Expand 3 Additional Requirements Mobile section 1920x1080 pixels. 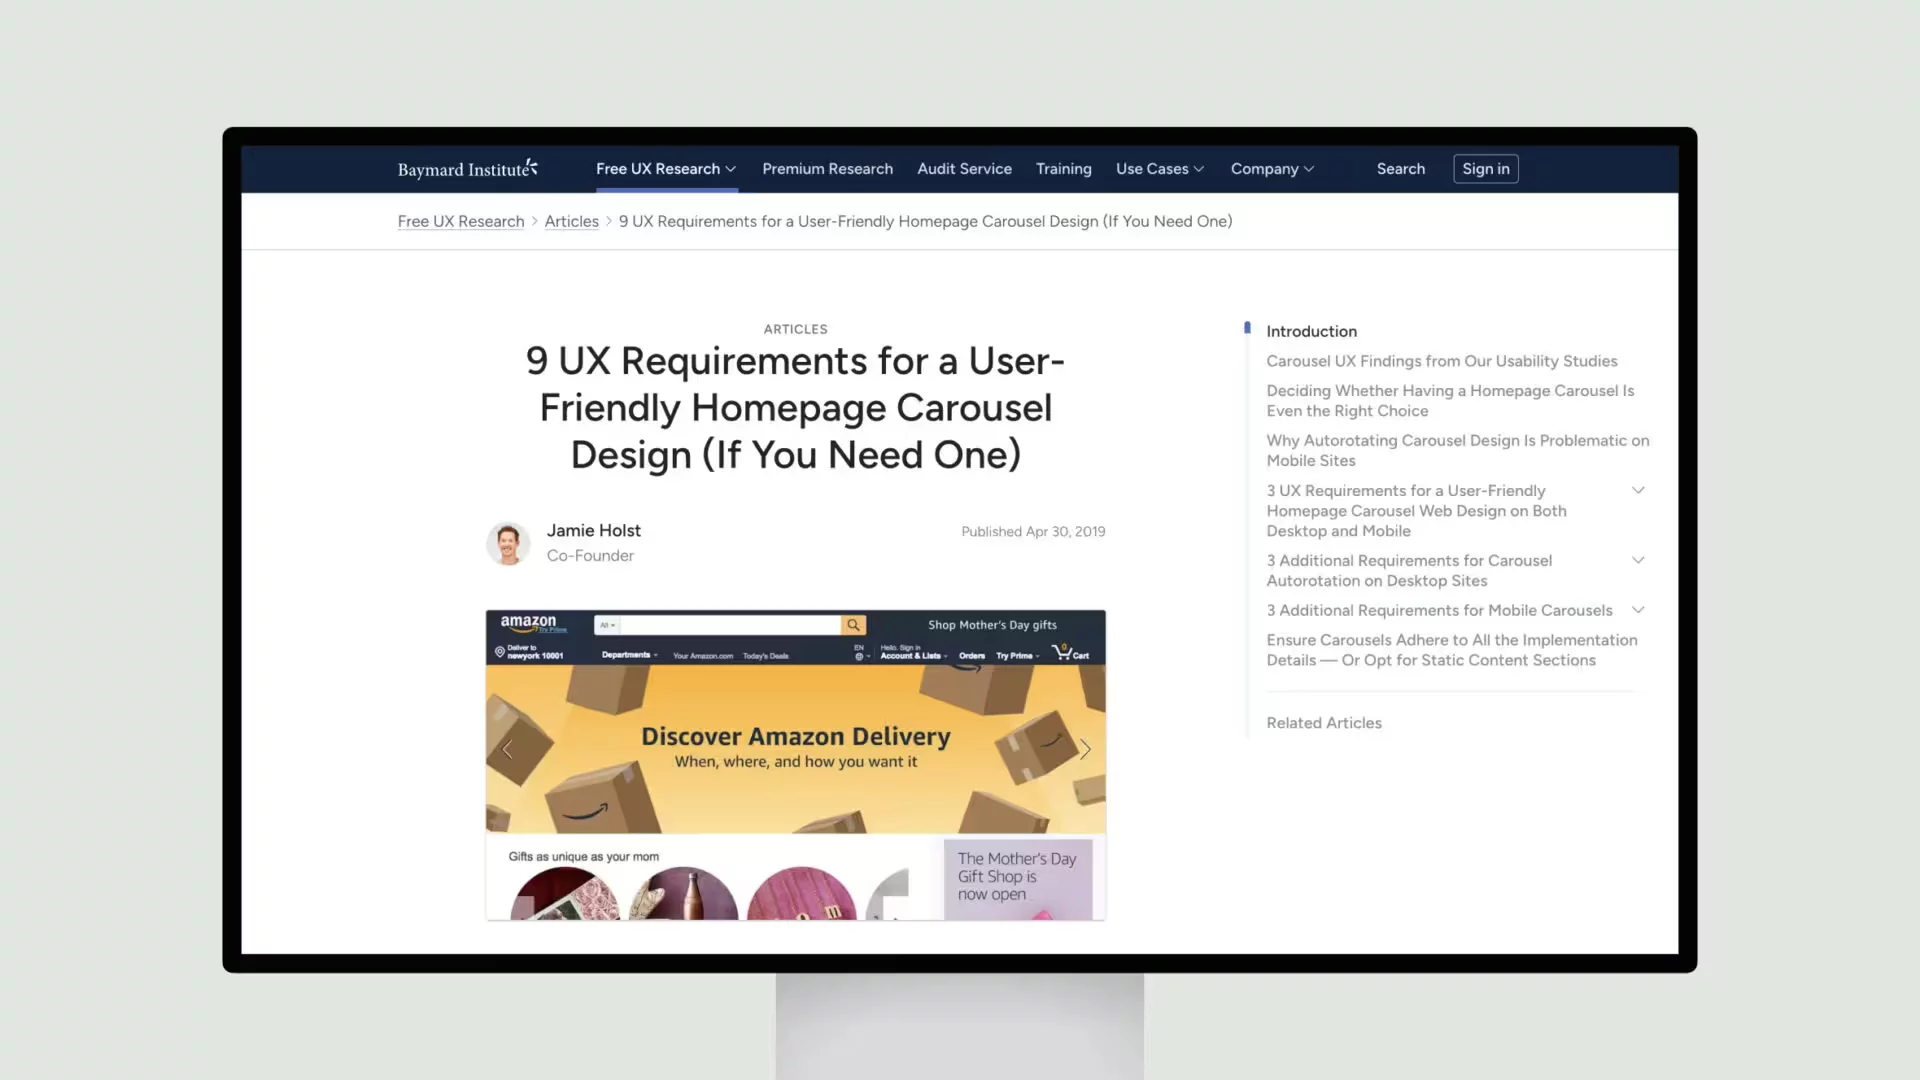[x=1639, y=609]
